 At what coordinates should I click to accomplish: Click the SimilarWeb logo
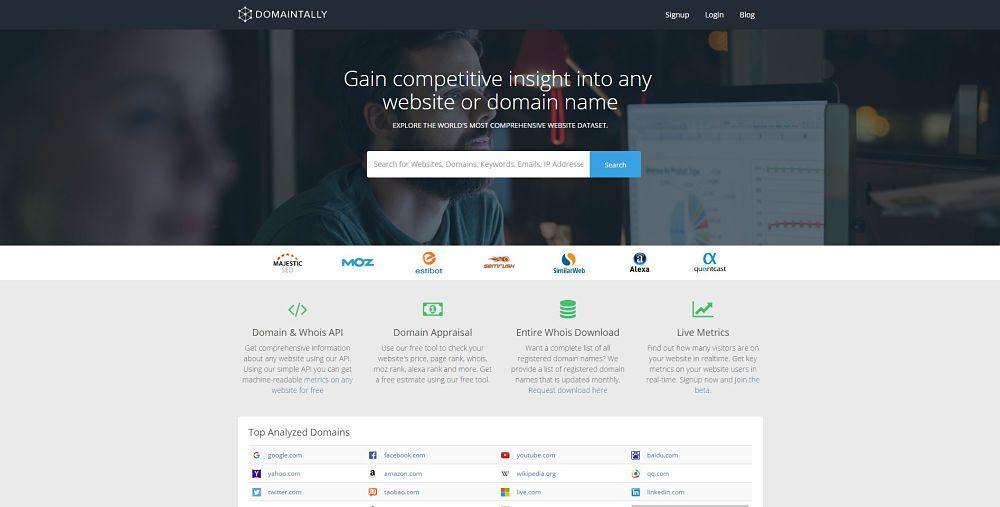(569, 263)
